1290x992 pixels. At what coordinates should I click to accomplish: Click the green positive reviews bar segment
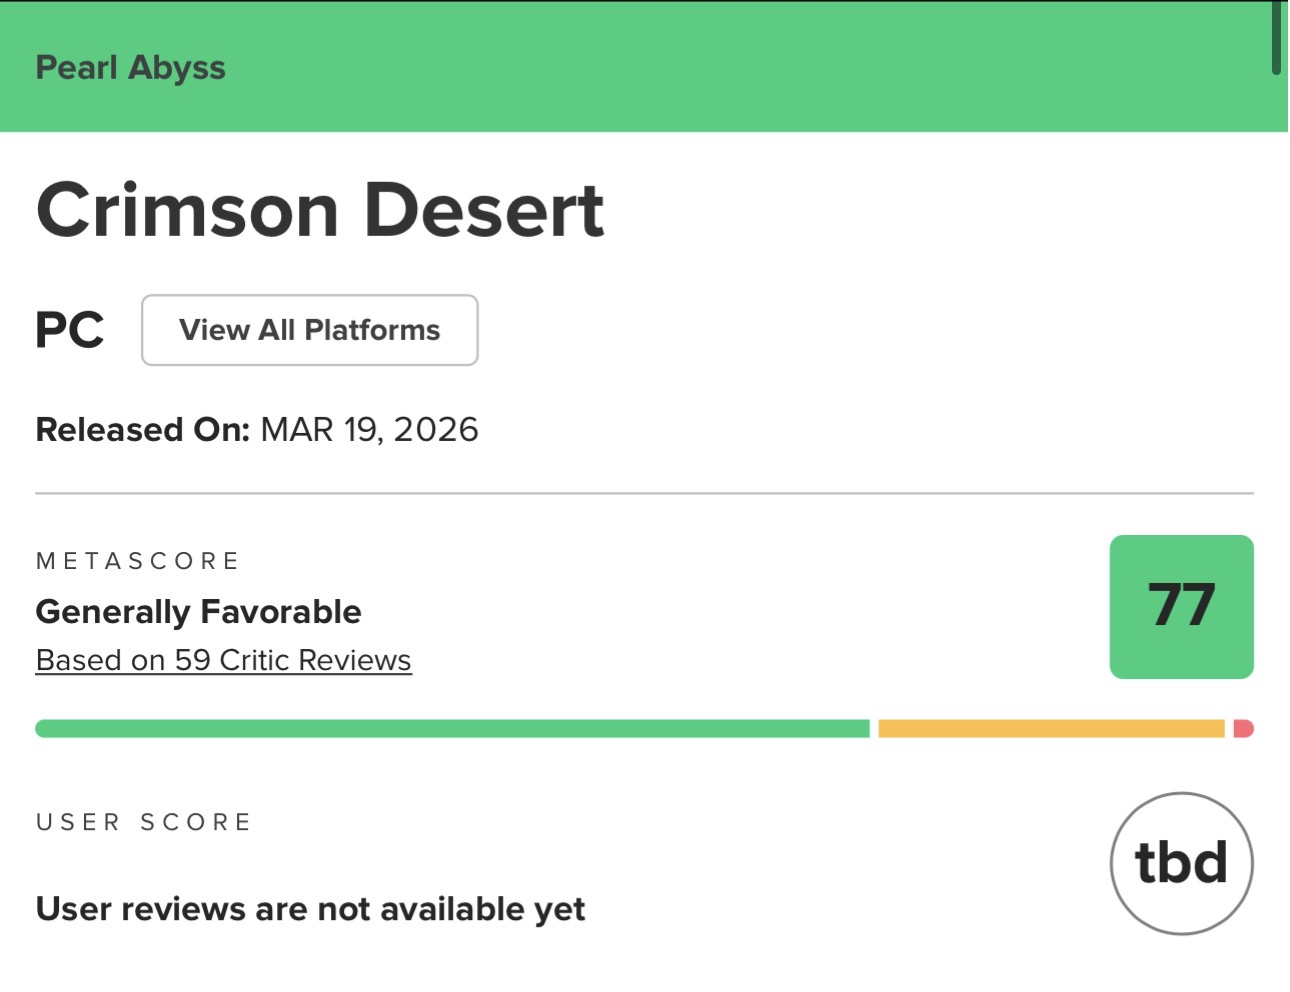tap(452, 729)
